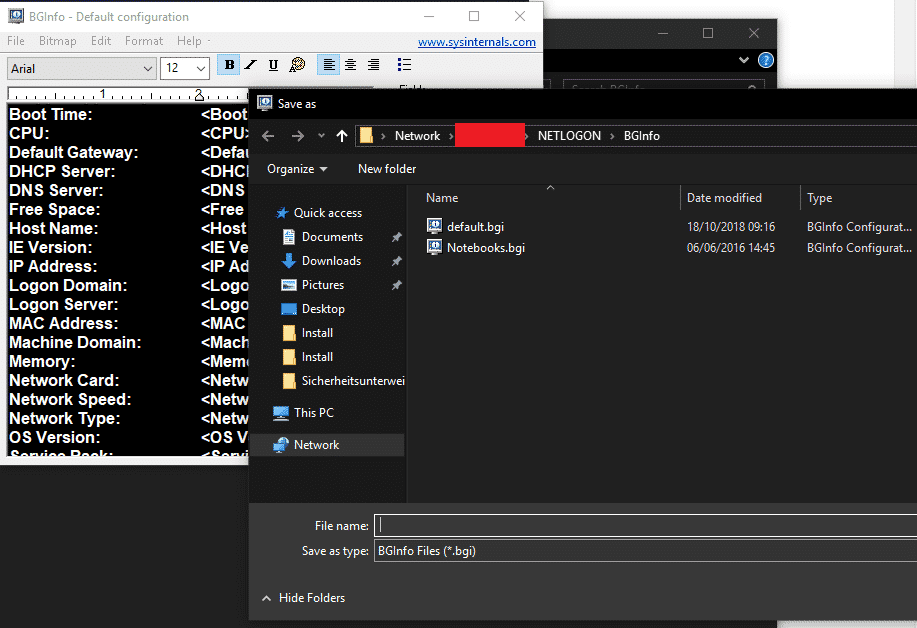Click the folder icon in address bar

pyautogui.click(x=366, y=136)
